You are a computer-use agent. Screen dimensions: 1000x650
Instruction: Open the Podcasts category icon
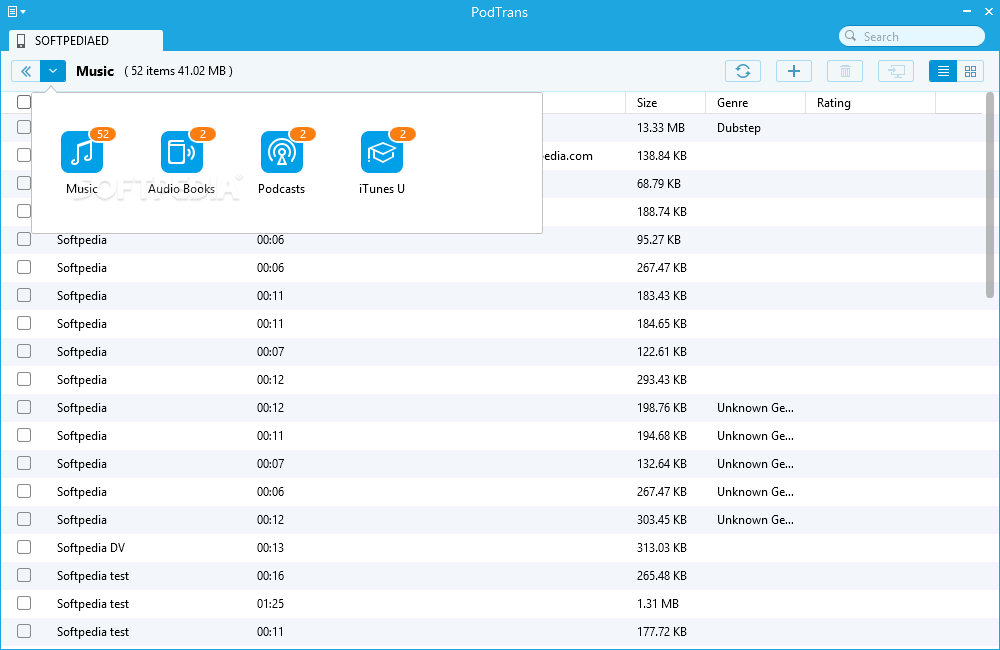point(282,152)
